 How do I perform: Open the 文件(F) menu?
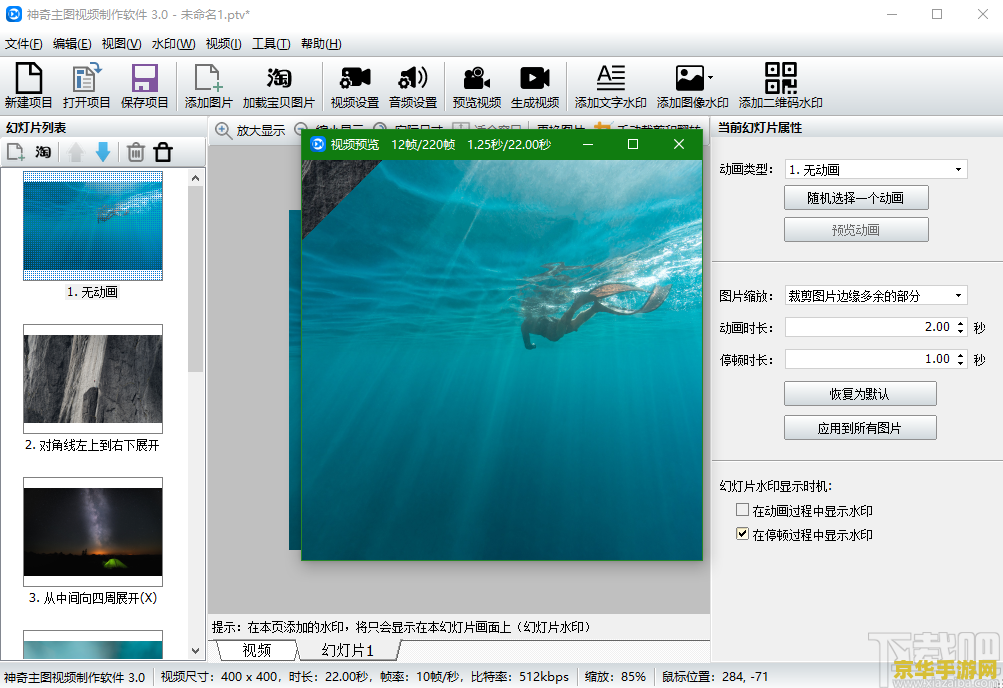(24, 43)
